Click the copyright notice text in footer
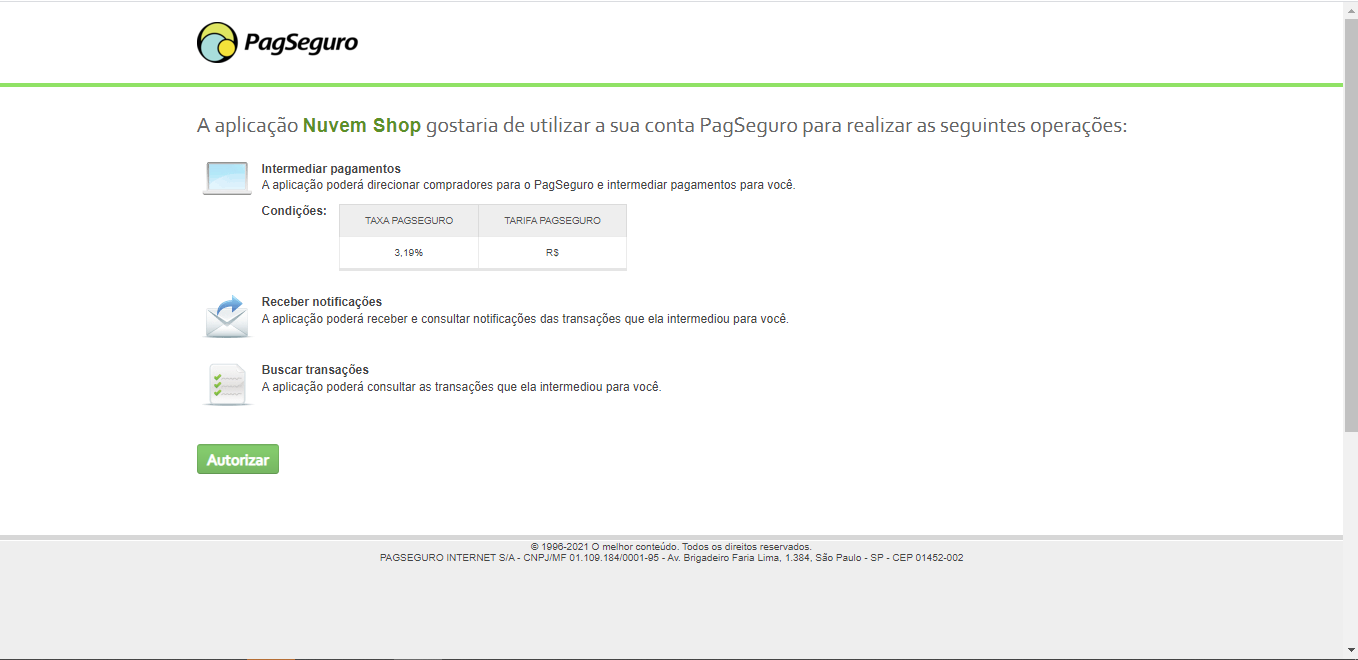 [671, 547]
